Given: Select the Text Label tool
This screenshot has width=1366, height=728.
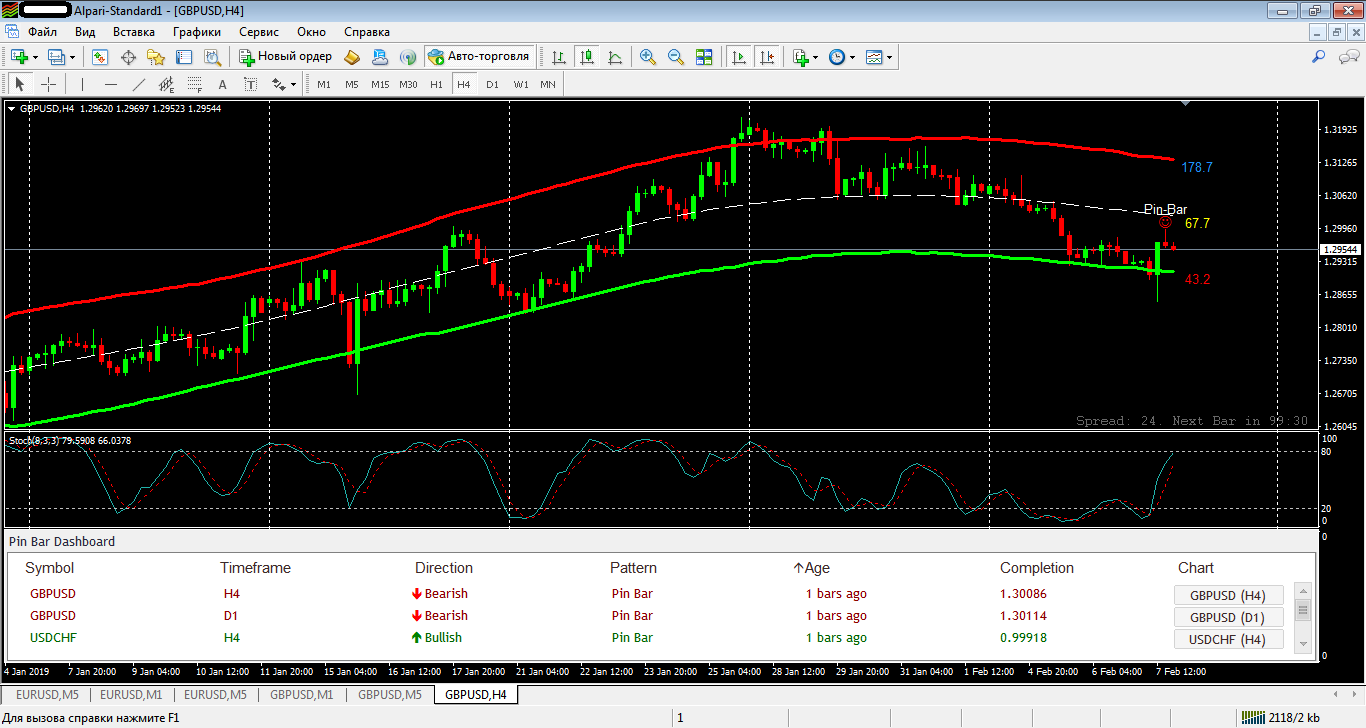Looking at the screenshot, I should pos(251,84).
